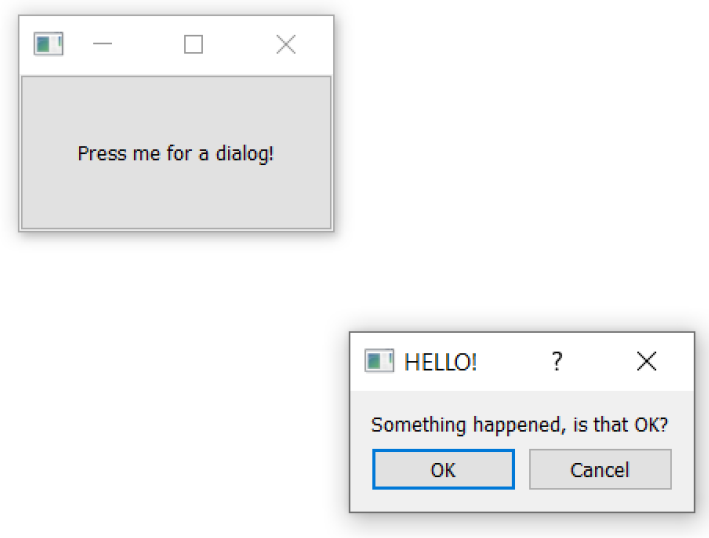Screen dimensions: 709x538
Task: Click the dialog title bar beside HELLO!
Action: (x=511, y=362)
